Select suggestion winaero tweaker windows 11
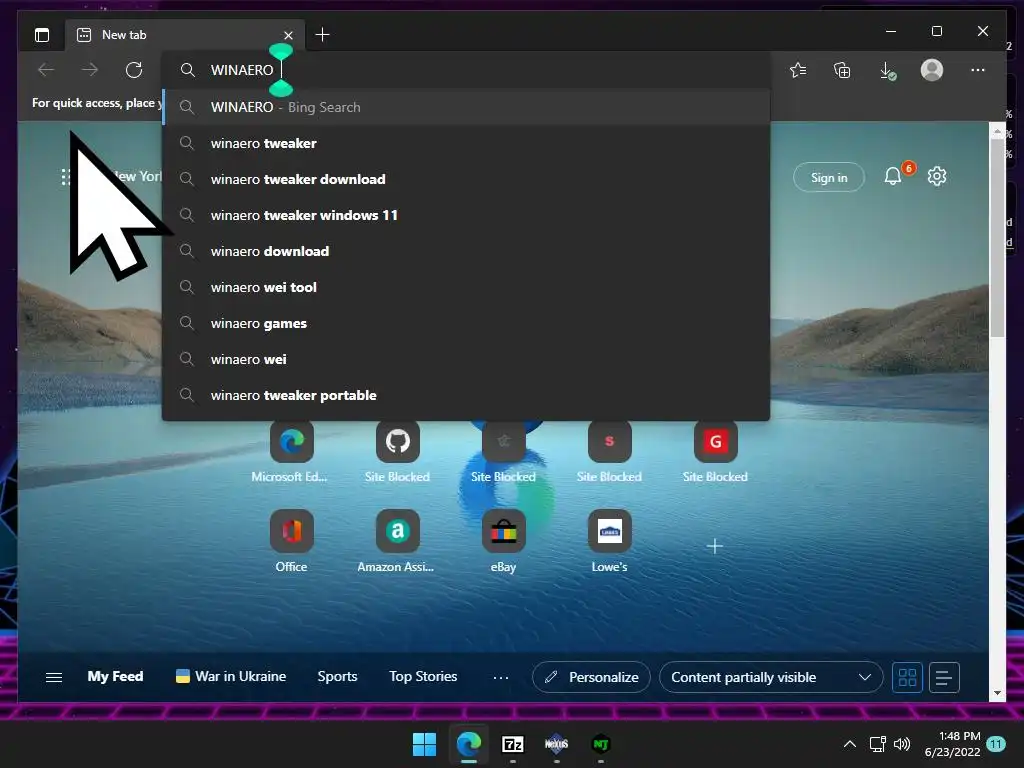 pos(466,215)
